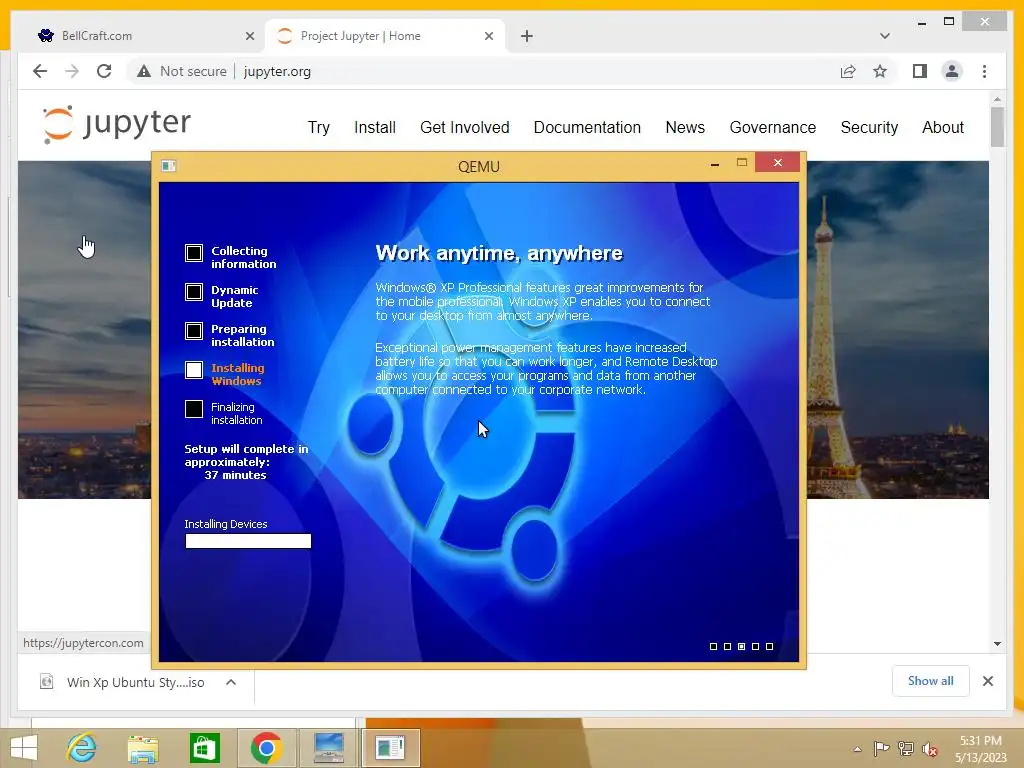This screenshot has height=768, width=1024.
Task: Click the Preparing installation checkbox
Action: [194, 331]
